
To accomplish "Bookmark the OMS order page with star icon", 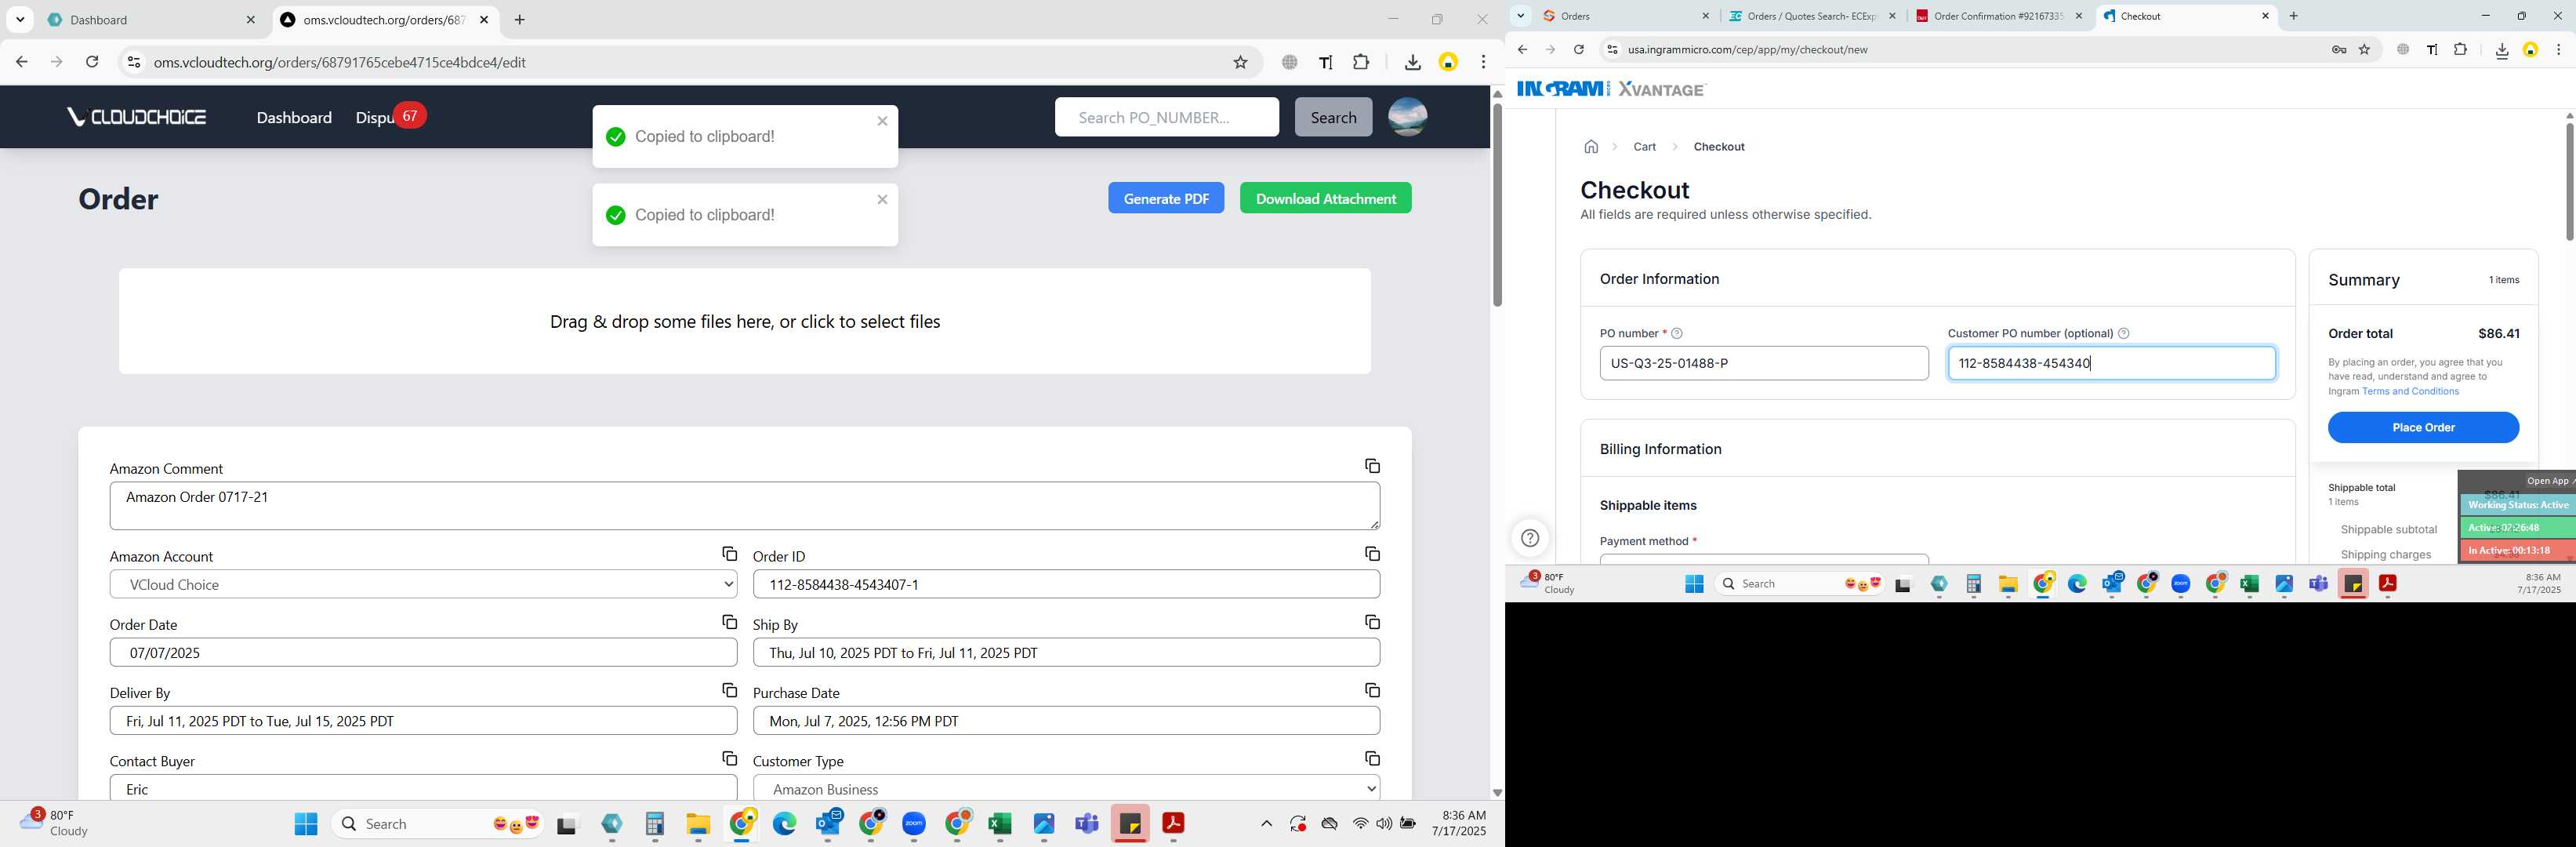I will click(x=1240, y=62).
